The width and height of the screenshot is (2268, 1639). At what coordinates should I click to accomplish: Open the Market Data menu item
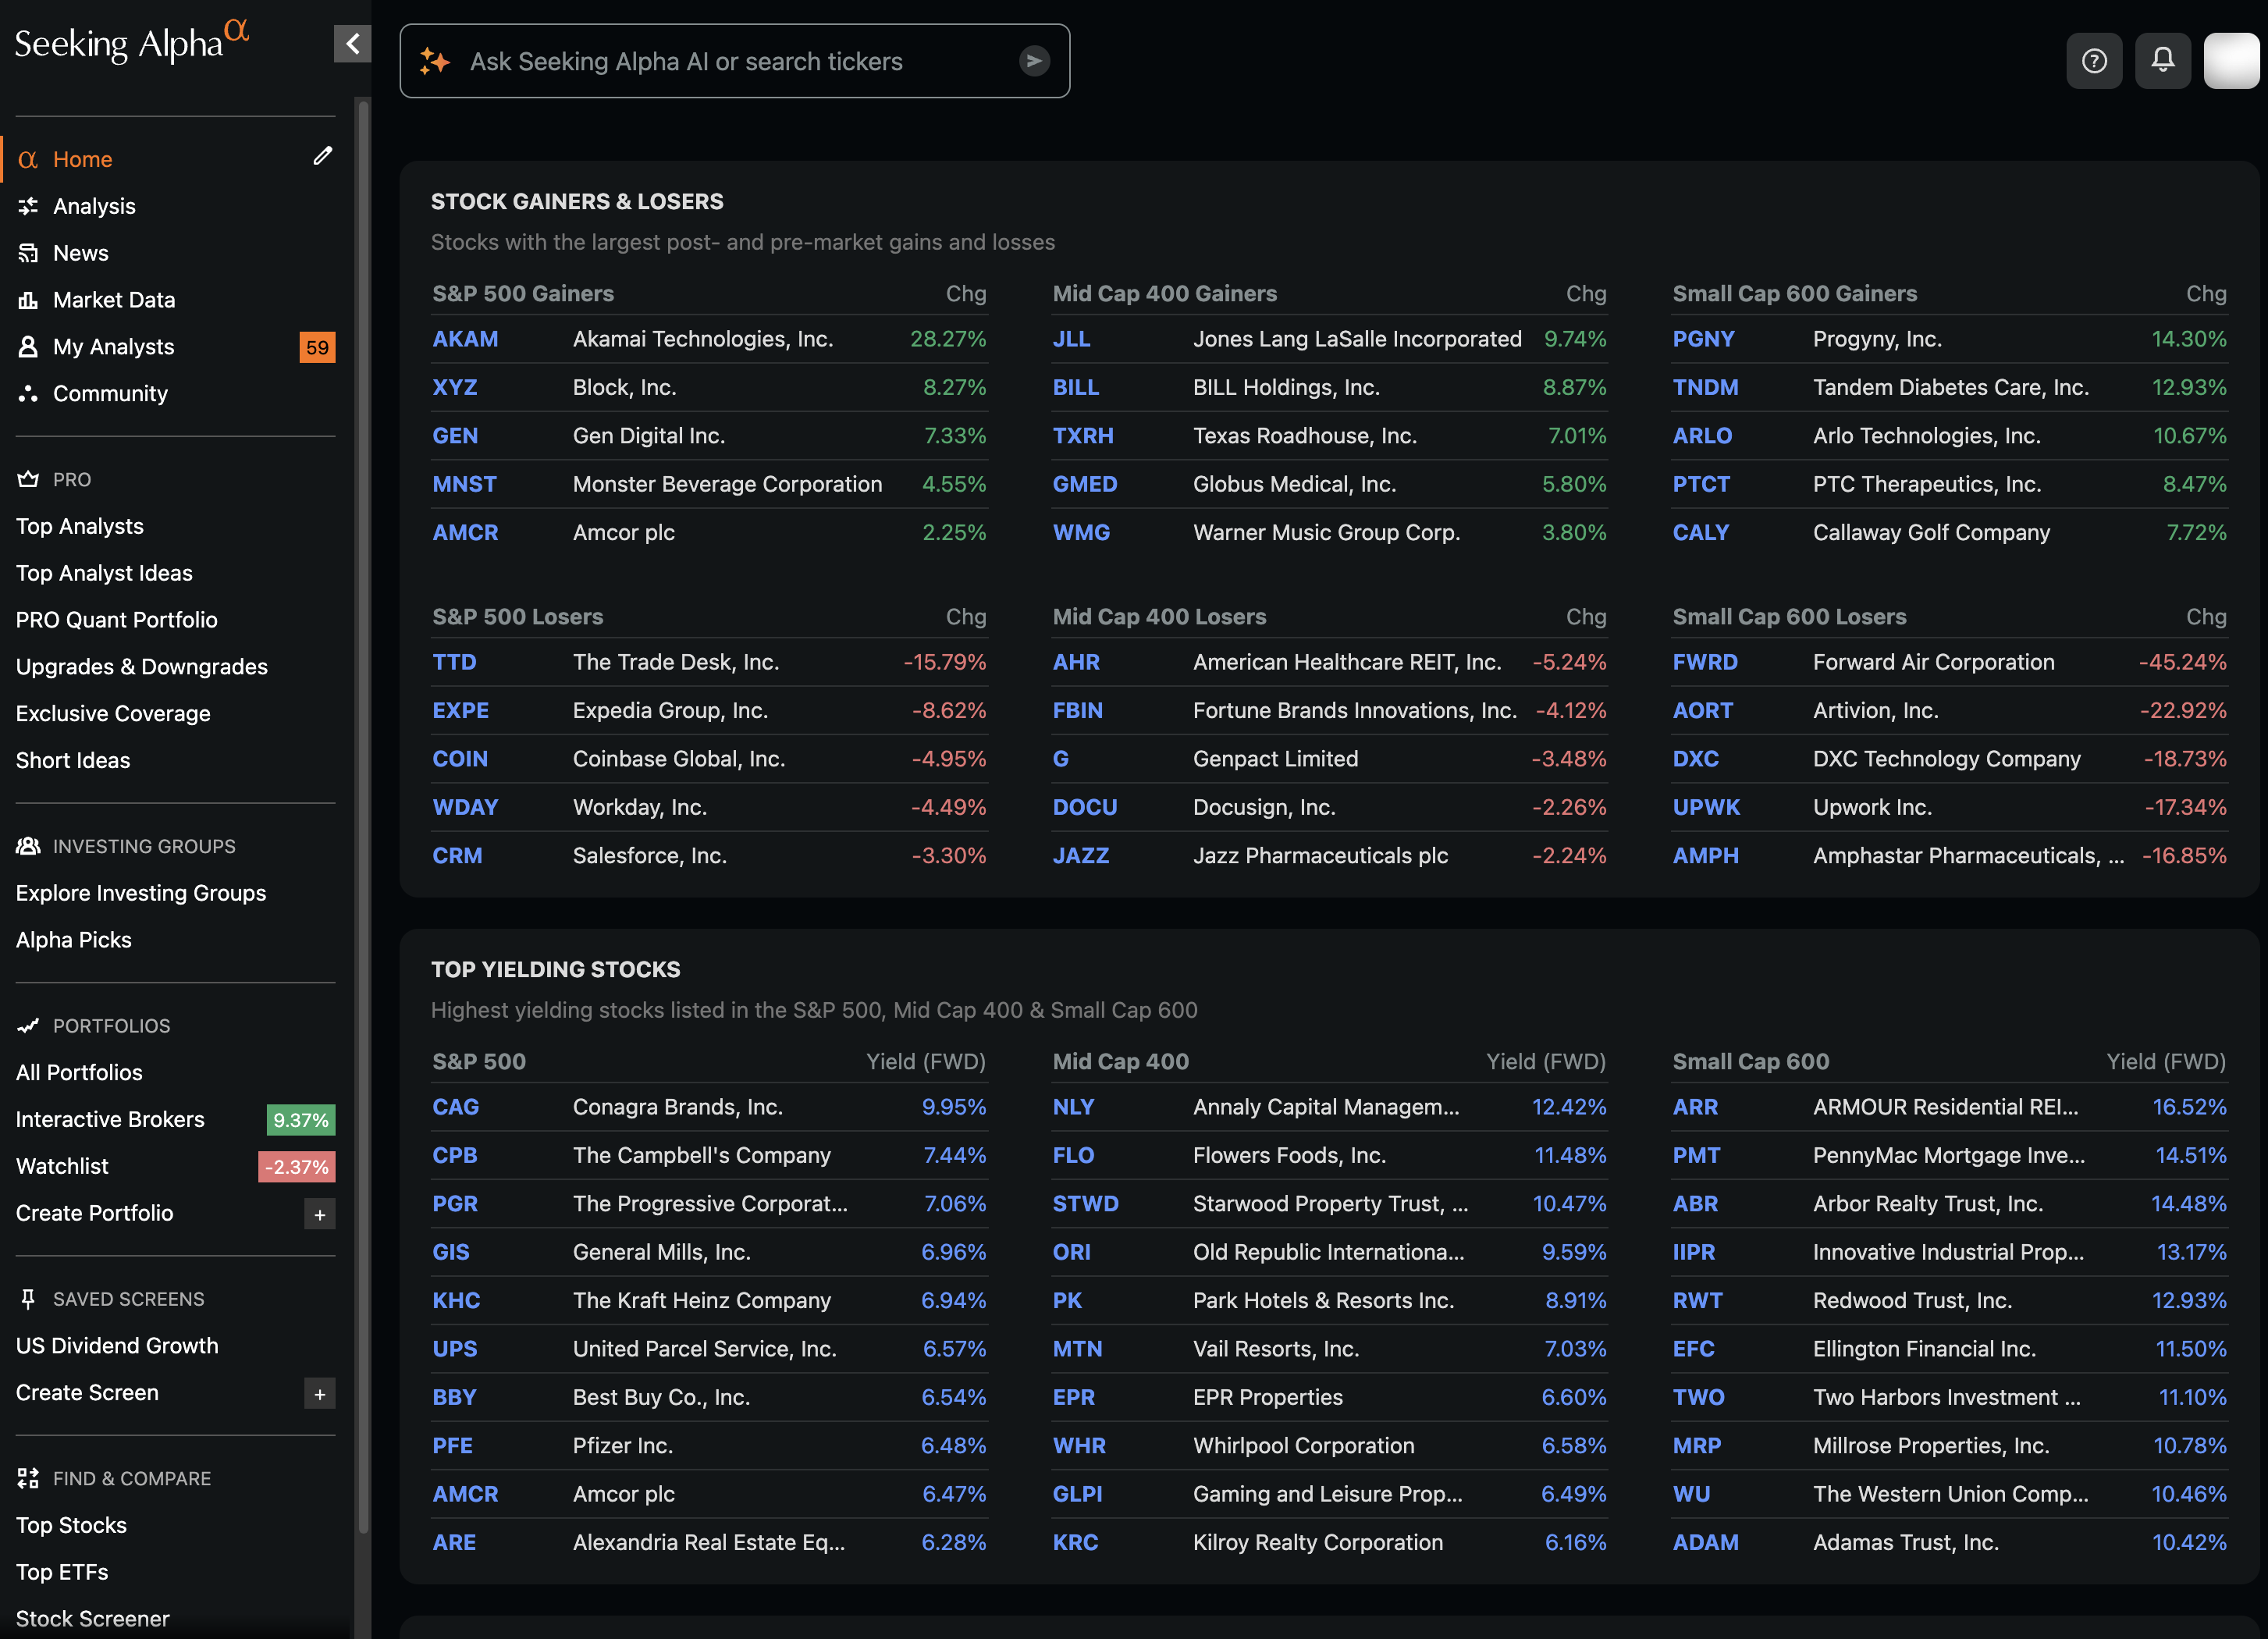[x=114, y=300]
